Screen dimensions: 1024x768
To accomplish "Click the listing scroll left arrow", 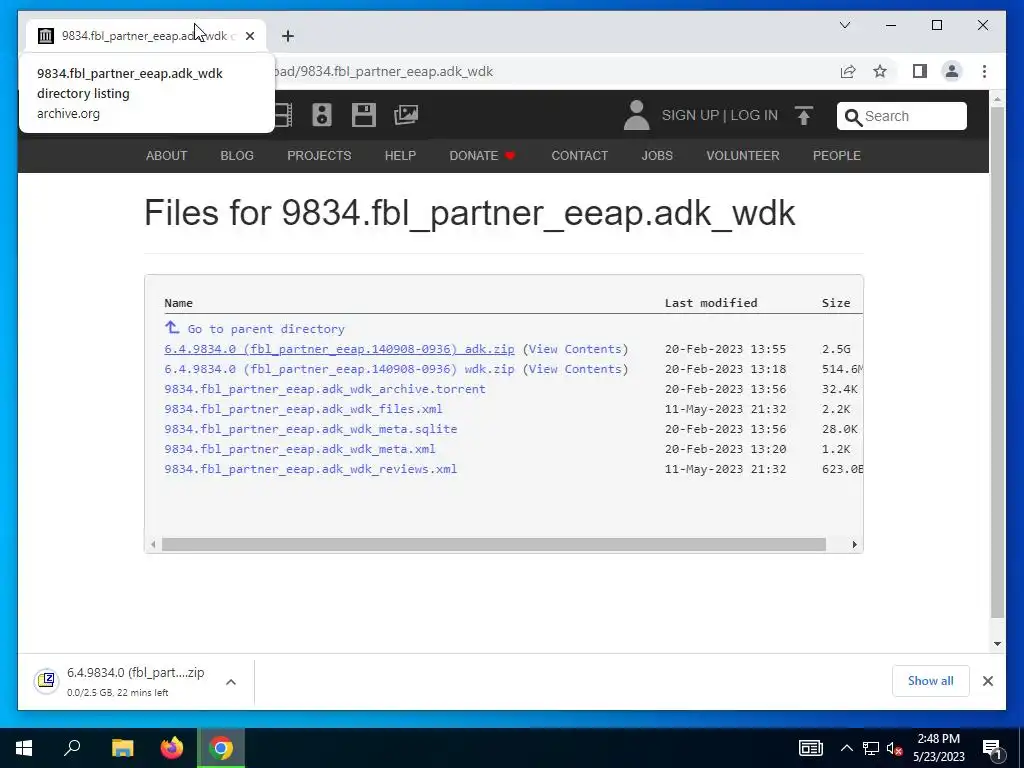I will point(153,545).
